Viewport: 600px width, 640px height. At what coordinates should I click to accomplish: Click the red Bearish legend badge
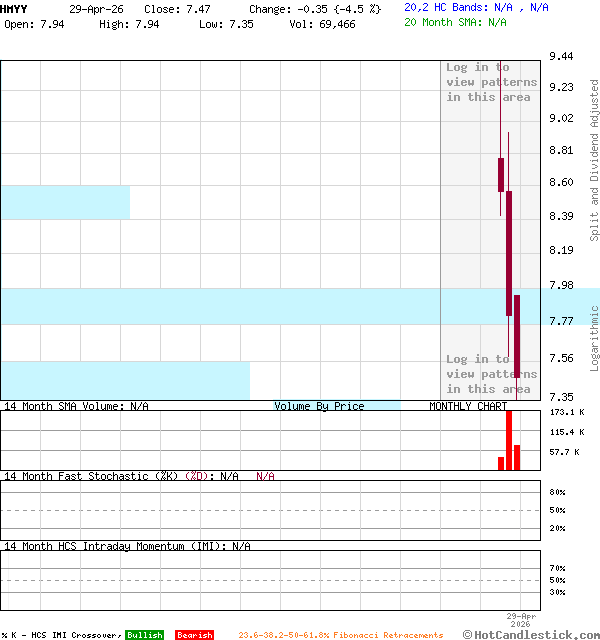click(194, 635)
